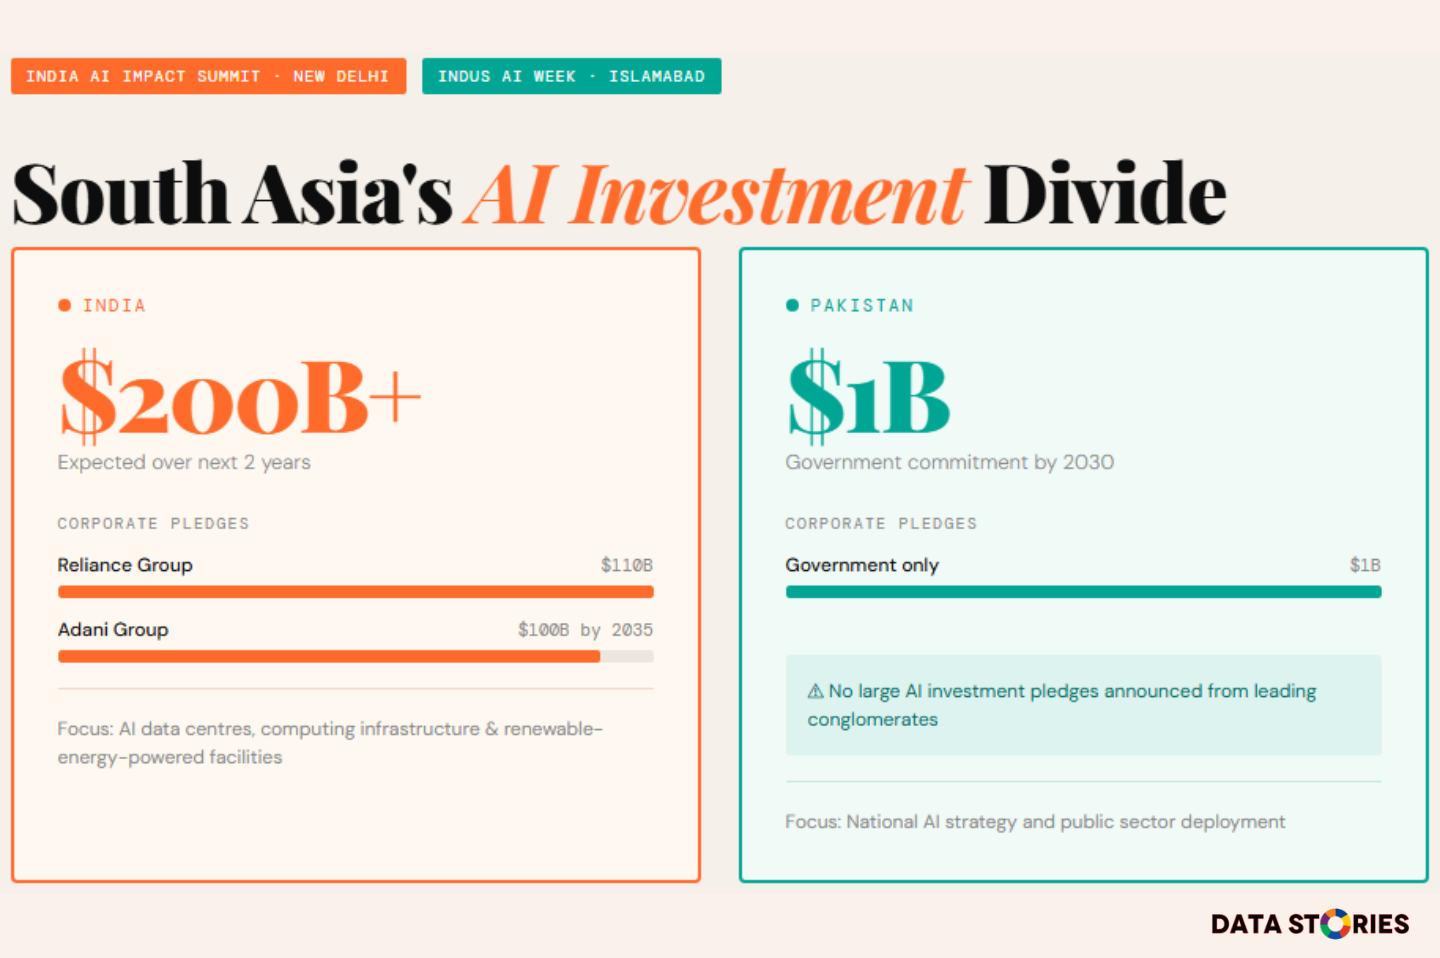Image resolution: width=1440 pixels, height=958 pixels.
Task: Click the India focus description text
Action: (330, 743)
